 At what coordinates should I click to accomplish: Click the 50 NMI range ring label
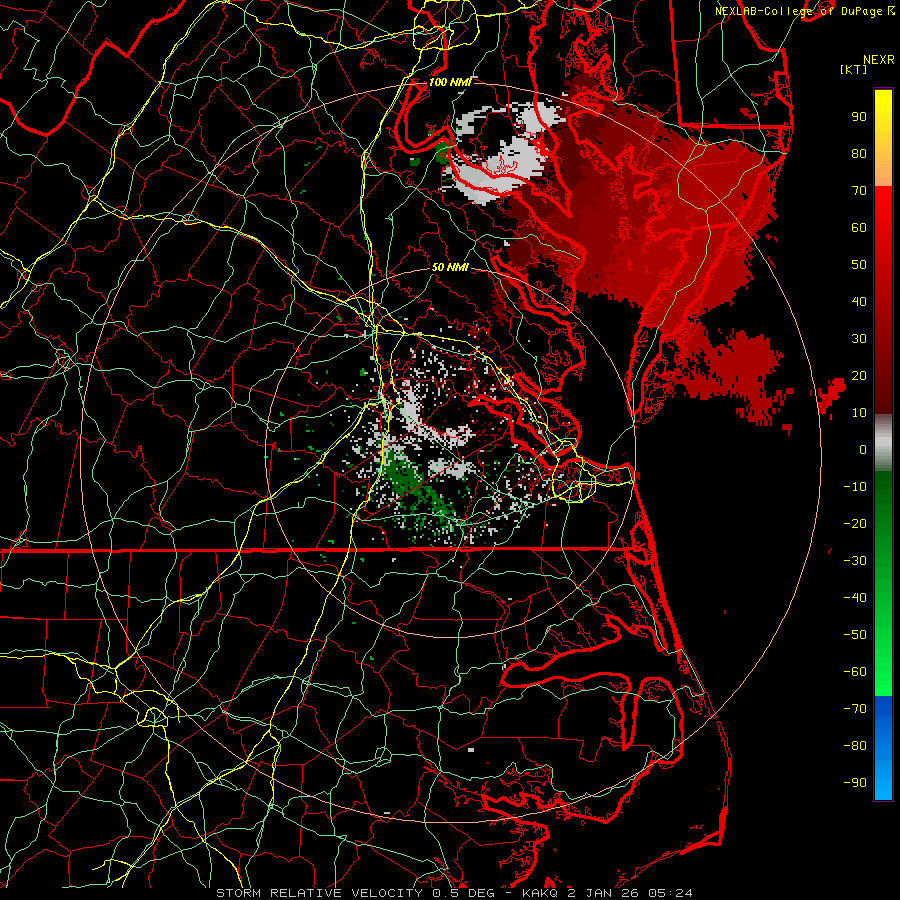click(449, 267)
